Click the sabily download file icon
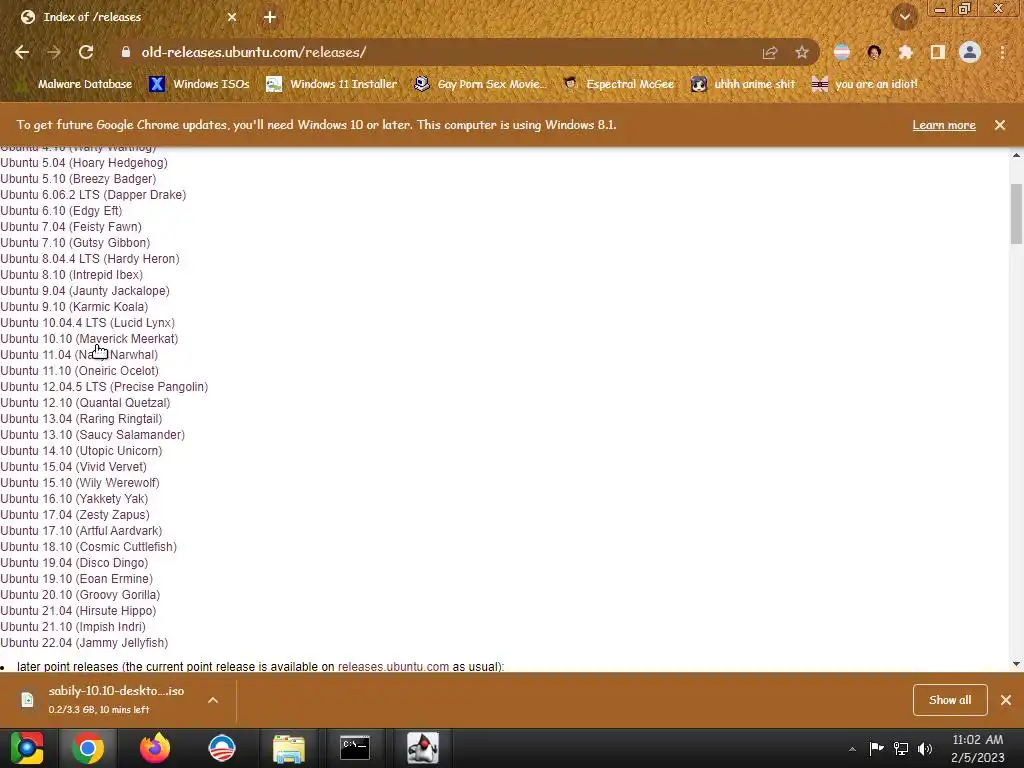1024x768 pixels. coord(27,699)
